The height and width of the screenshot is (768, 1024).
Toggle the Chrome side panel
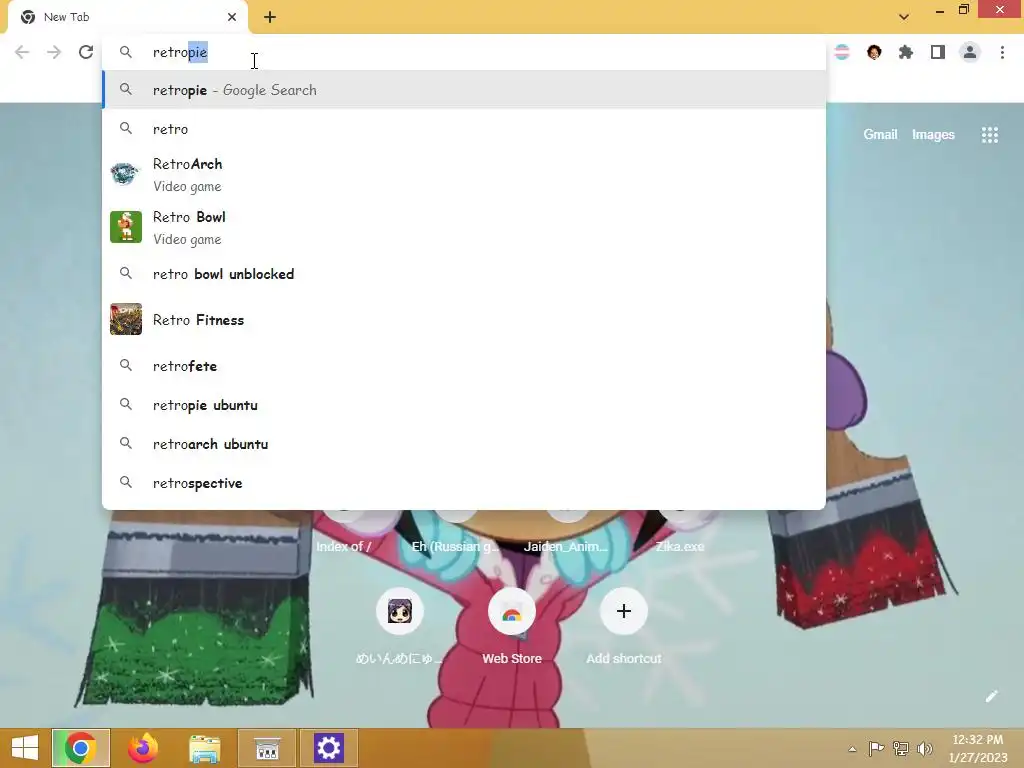(938, 52)
